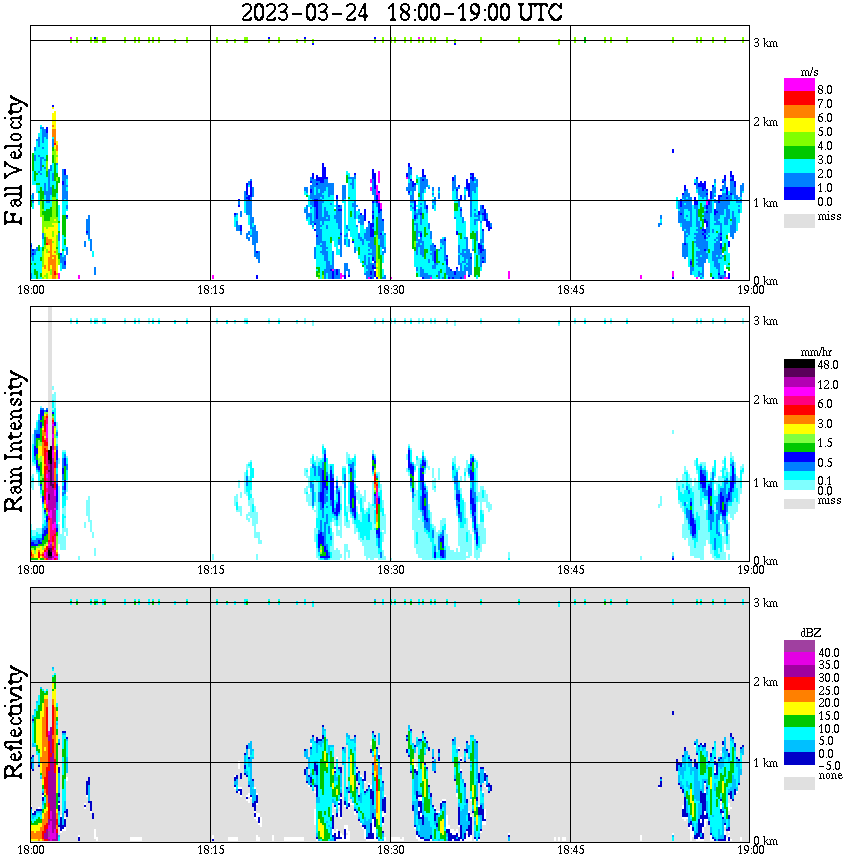This screenshot has width=850, height=868.
Task: Select the purple 12.0 mm/hr rain swatch
Action: (x=799, y=382)
